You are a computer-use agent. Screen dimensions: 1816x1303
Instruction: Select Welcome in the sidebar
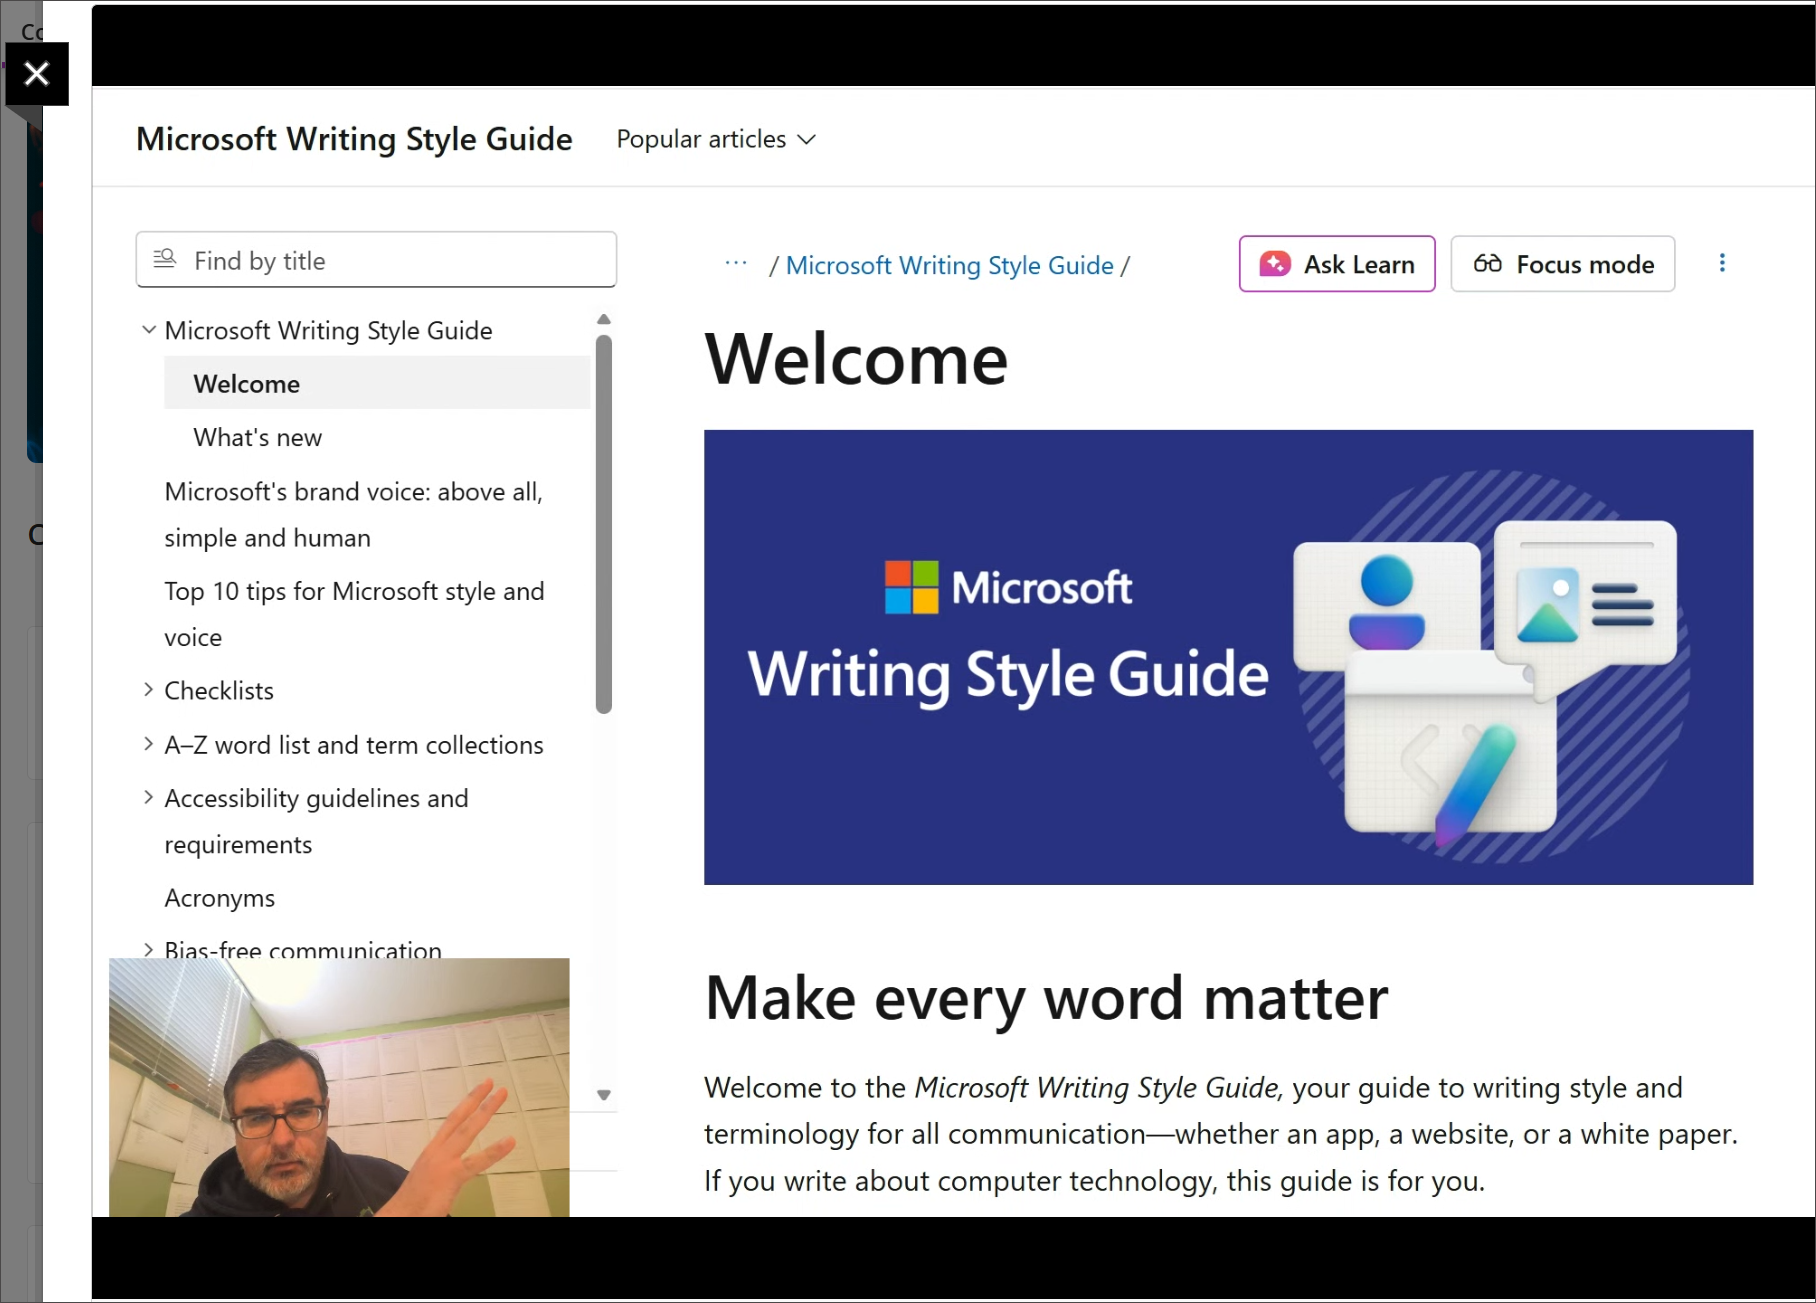pos(246,383)
